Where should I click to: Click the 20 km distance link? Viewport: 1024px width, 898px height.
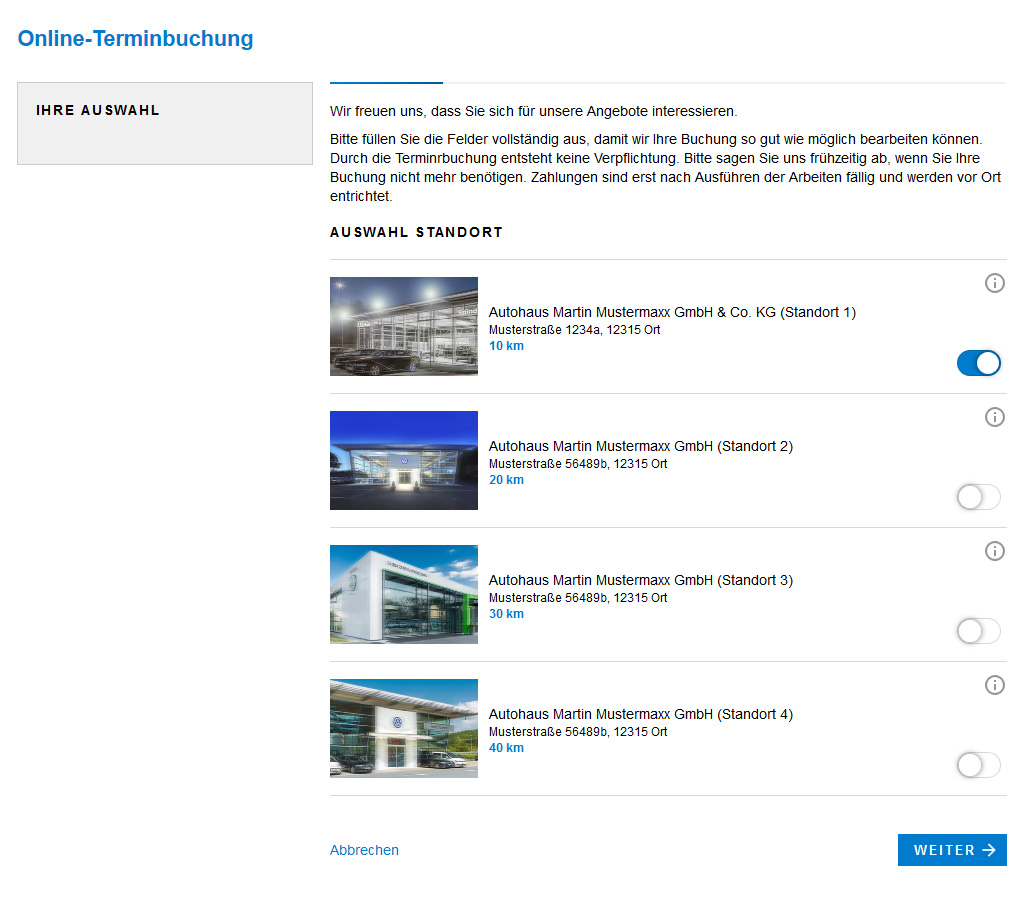click(506, 479)
